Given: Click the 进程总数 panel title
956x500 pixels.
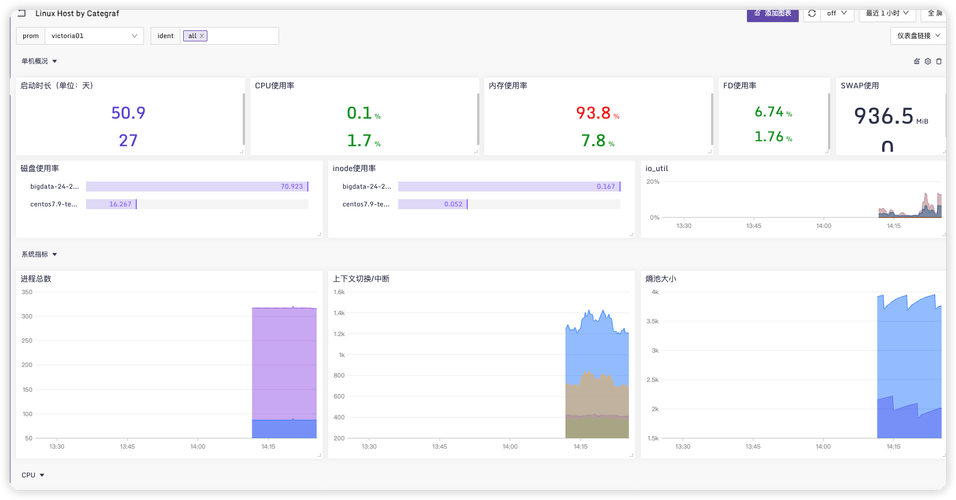Looking at the screenshot, I should click(x=36, y=279).
